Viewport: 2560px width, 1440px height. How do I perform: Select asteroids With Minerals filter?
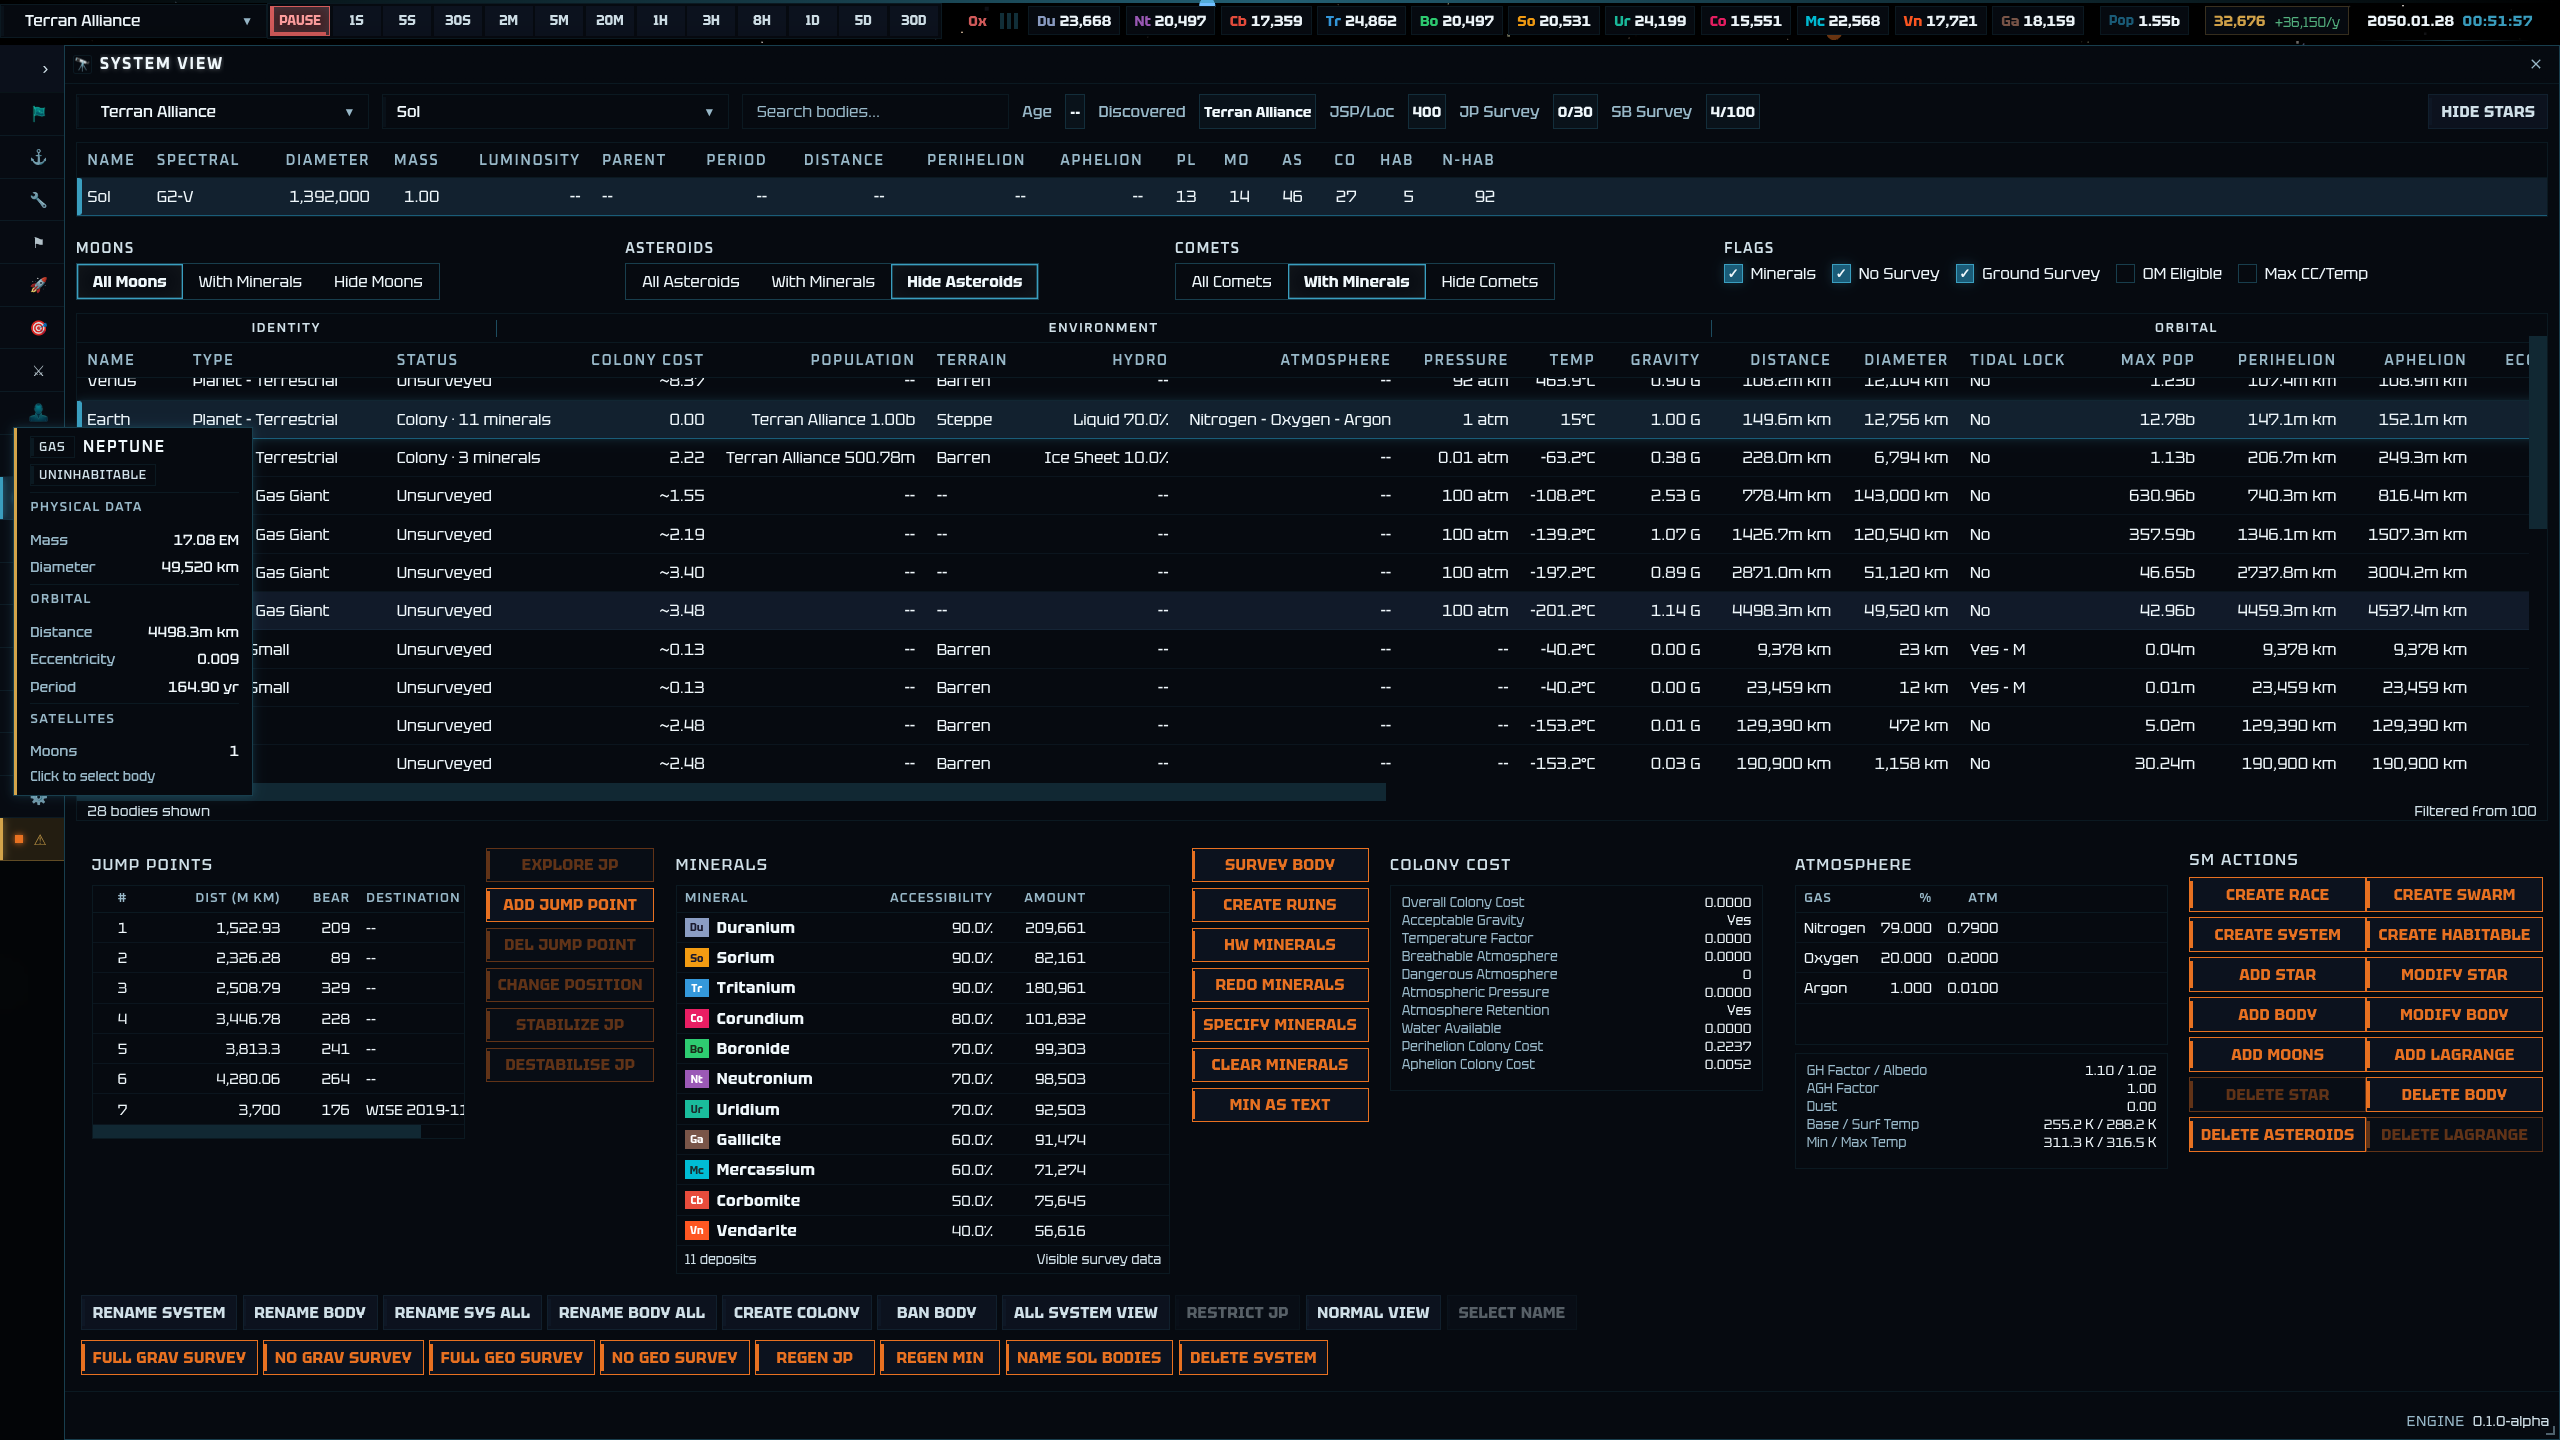pos(823,282)
